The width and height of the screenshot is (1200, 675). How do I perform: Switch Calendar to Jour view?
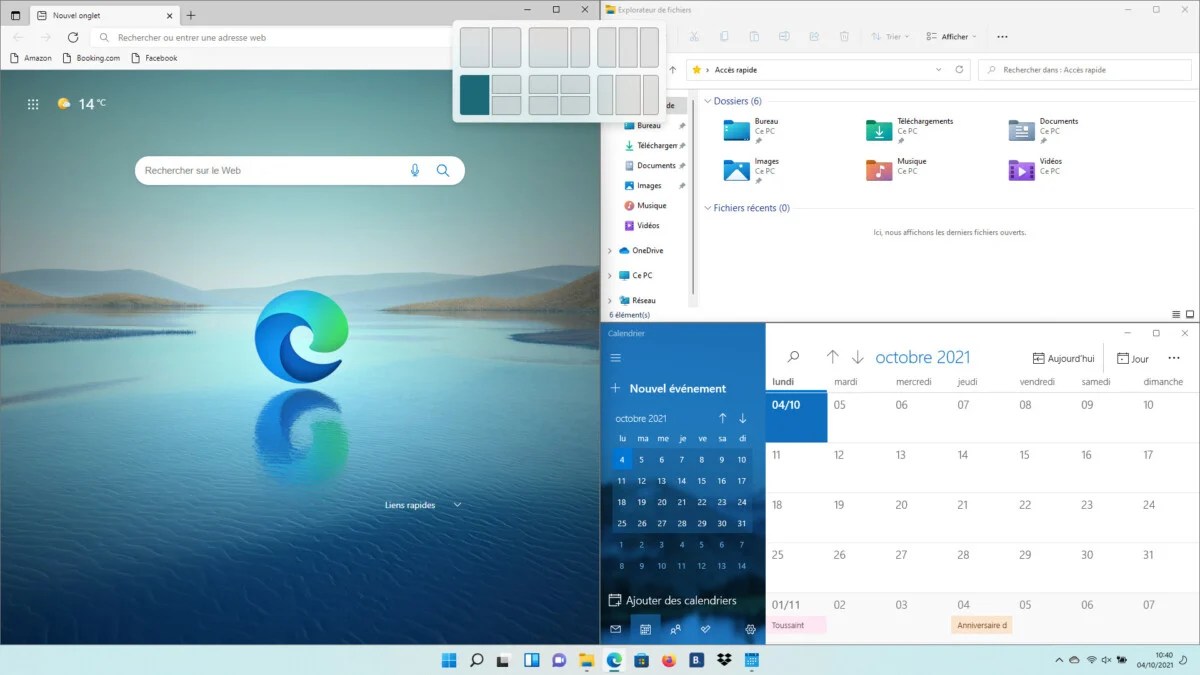[1133, 358]
